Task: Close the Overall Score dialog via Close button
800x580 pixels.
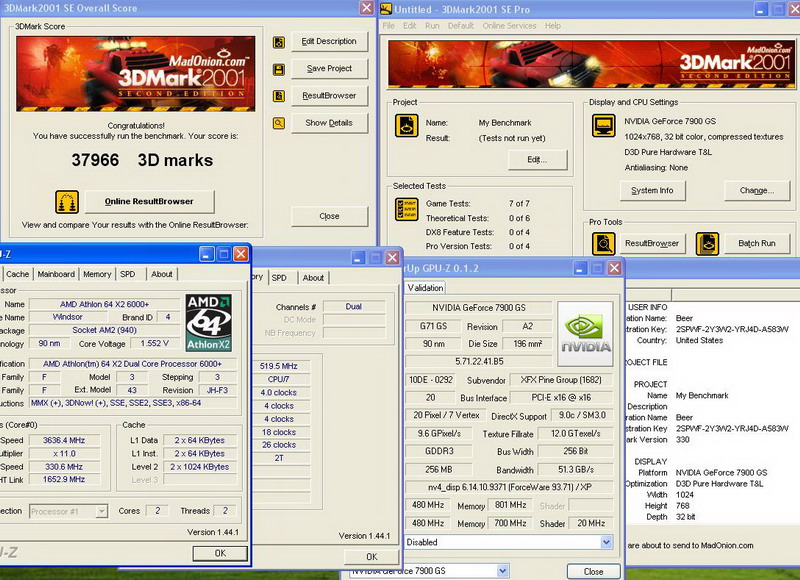Action: click(x=329, y=216)
